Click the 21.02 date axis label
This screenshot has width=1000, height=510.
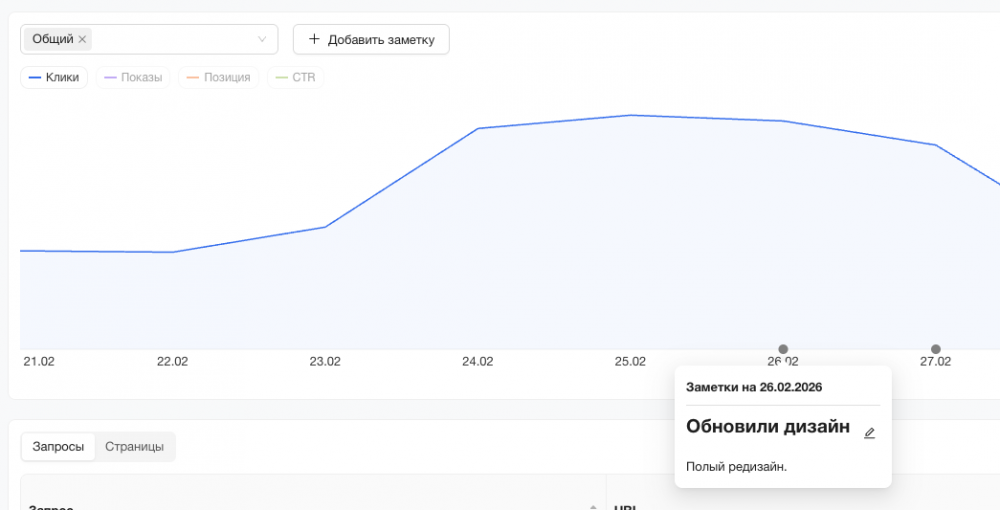coord(39,361)
